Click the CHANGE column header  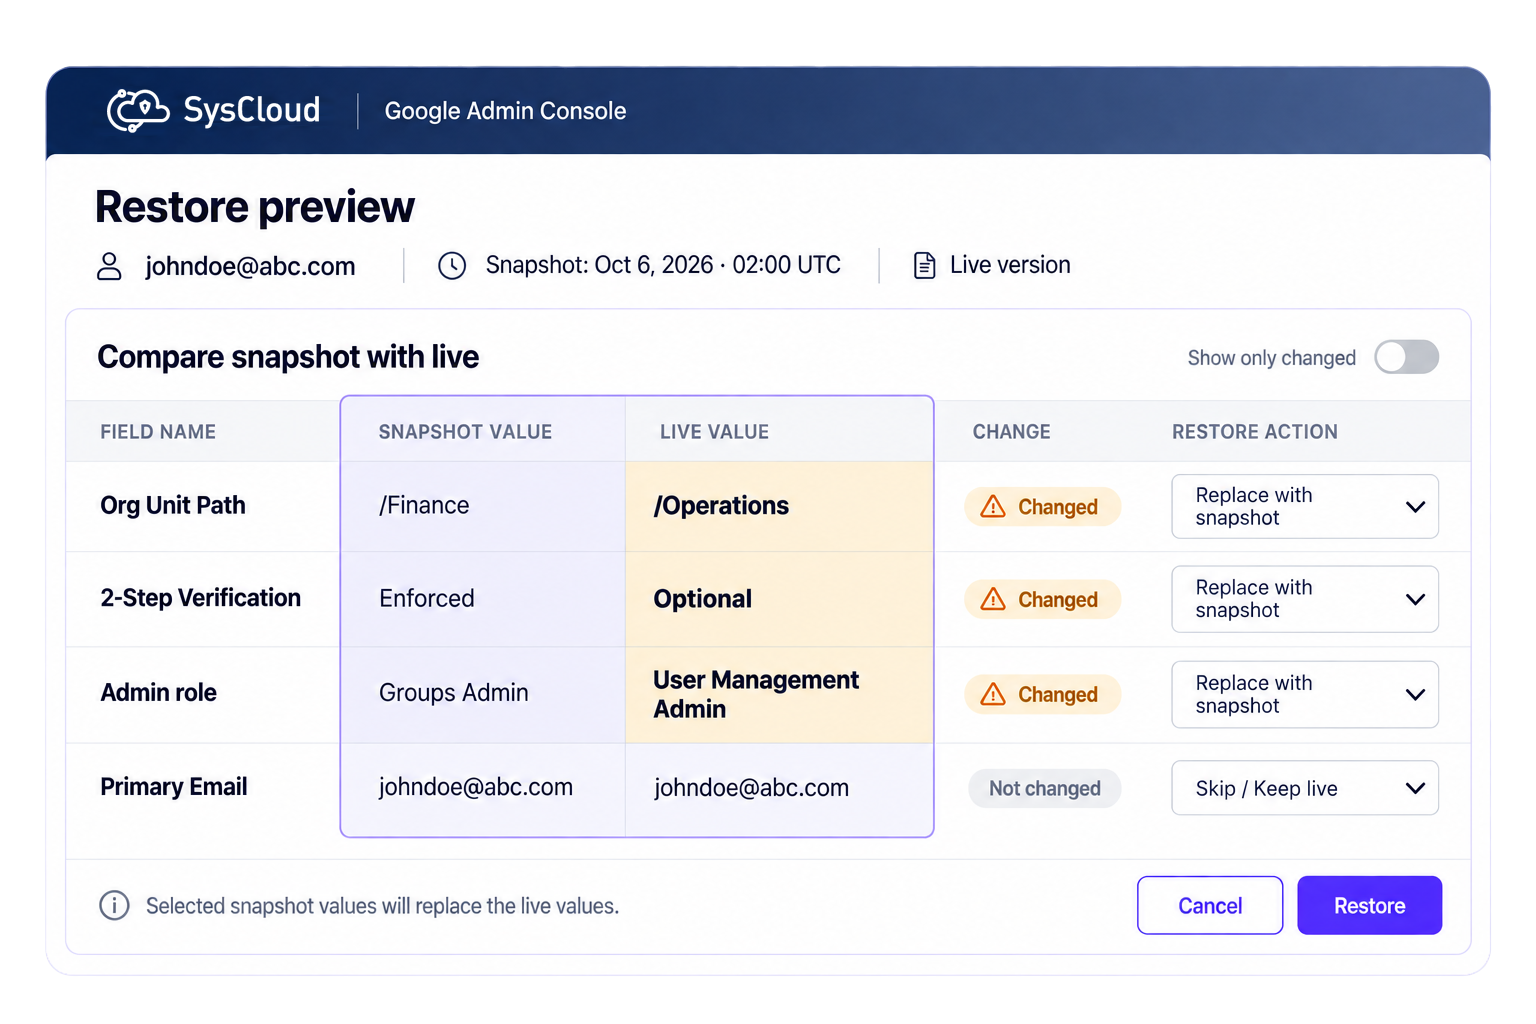pyautogui.click(x=1011, y=432)
